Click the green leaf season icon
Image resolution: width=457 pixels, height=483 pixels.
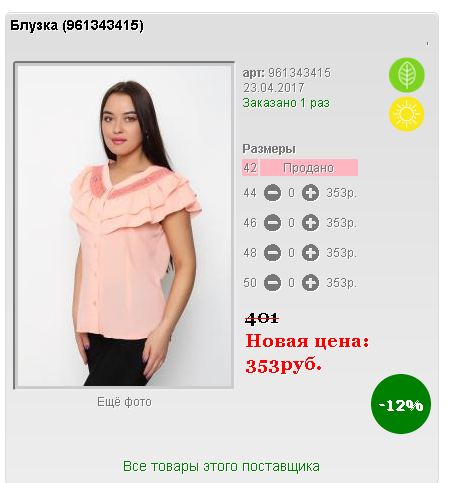(x=406, y=75)
